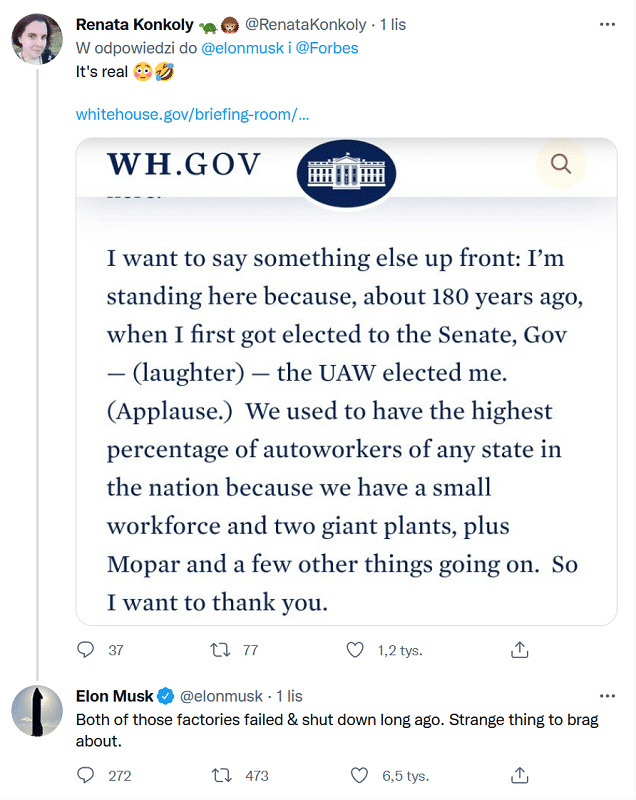This screenshot has height=800, width=636.
Task: Open Elon Musk's profile avatar
Action: pos(37,710)
